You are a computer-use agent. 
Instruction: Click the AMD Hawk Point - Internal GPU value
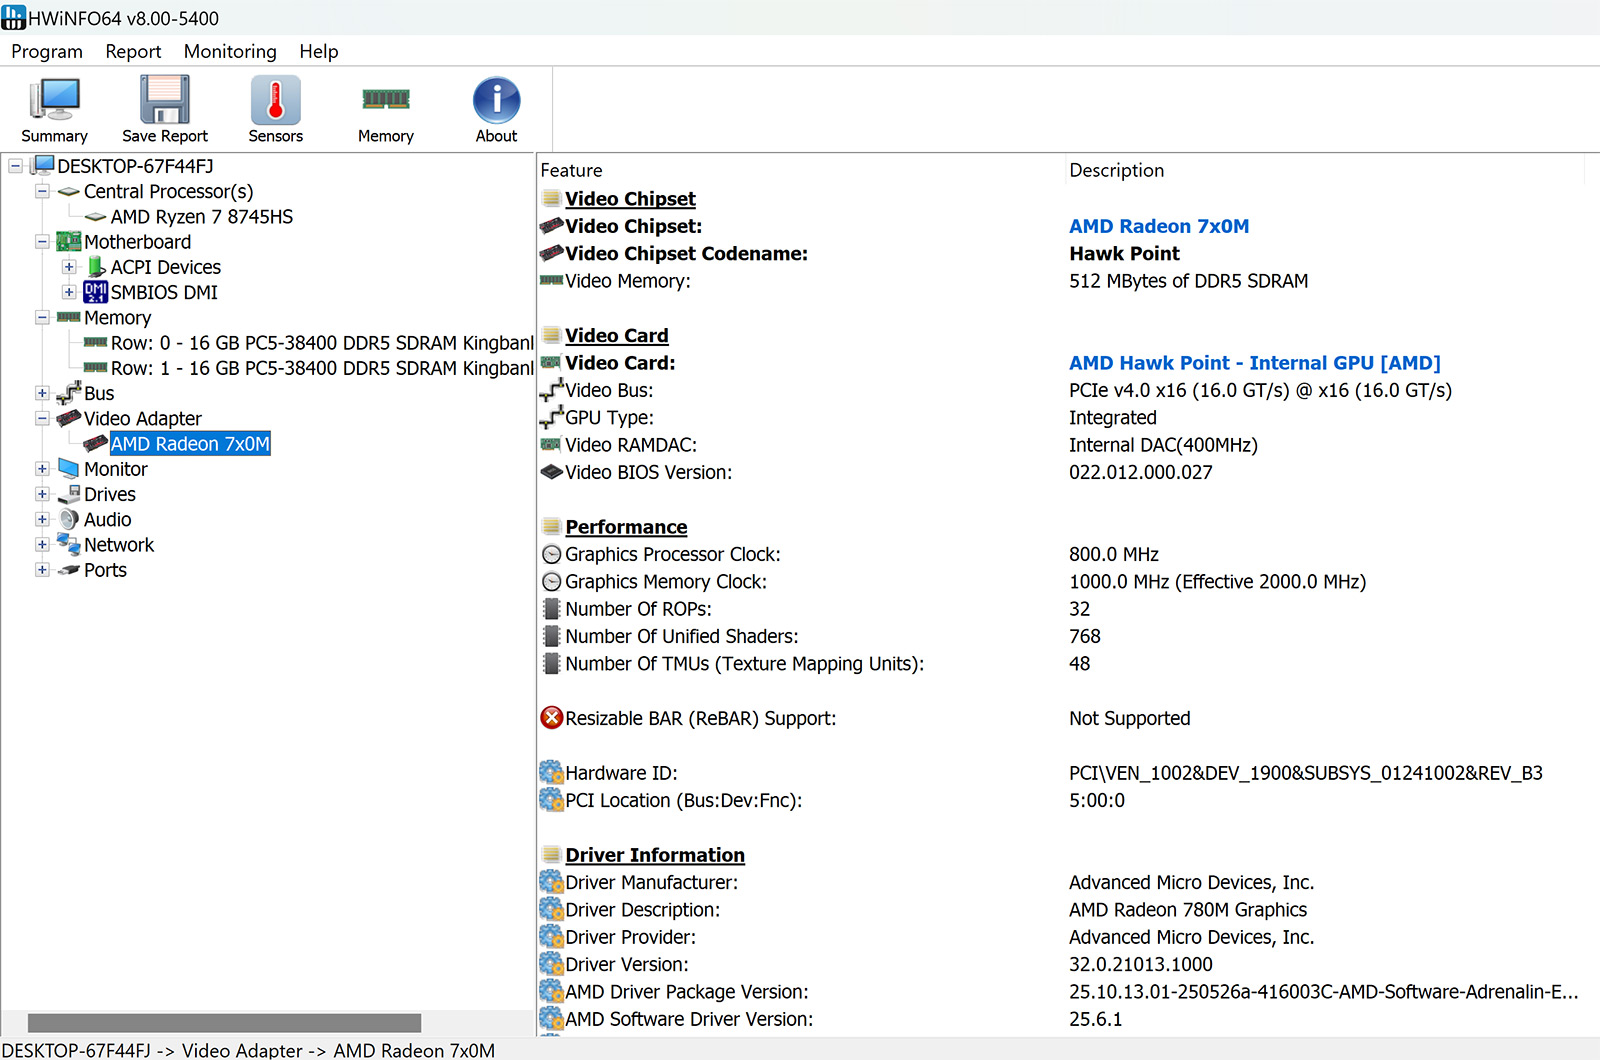pyautogui.click(x=1255, y=363)
